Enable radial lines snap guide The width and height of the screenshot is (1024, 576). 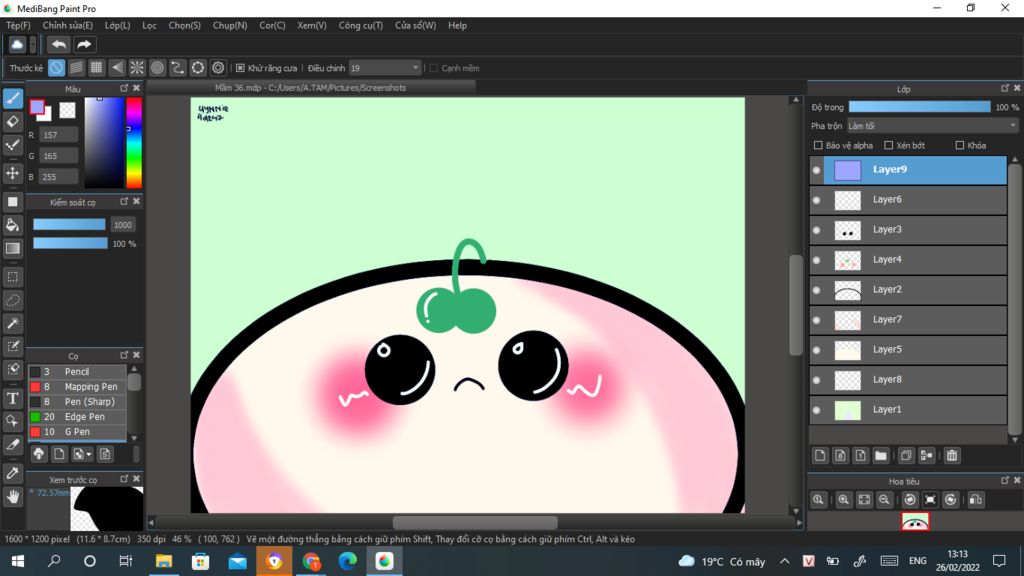pyautogui.click(x=137, y=67)
